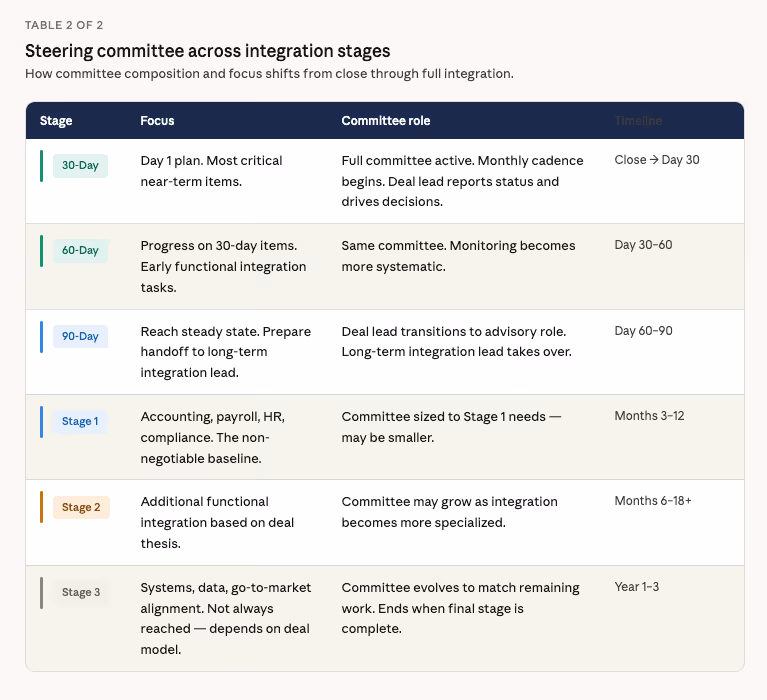Click the 30-Day stage badge
This screenshot has width=767, height=700.
coord(80,165)
